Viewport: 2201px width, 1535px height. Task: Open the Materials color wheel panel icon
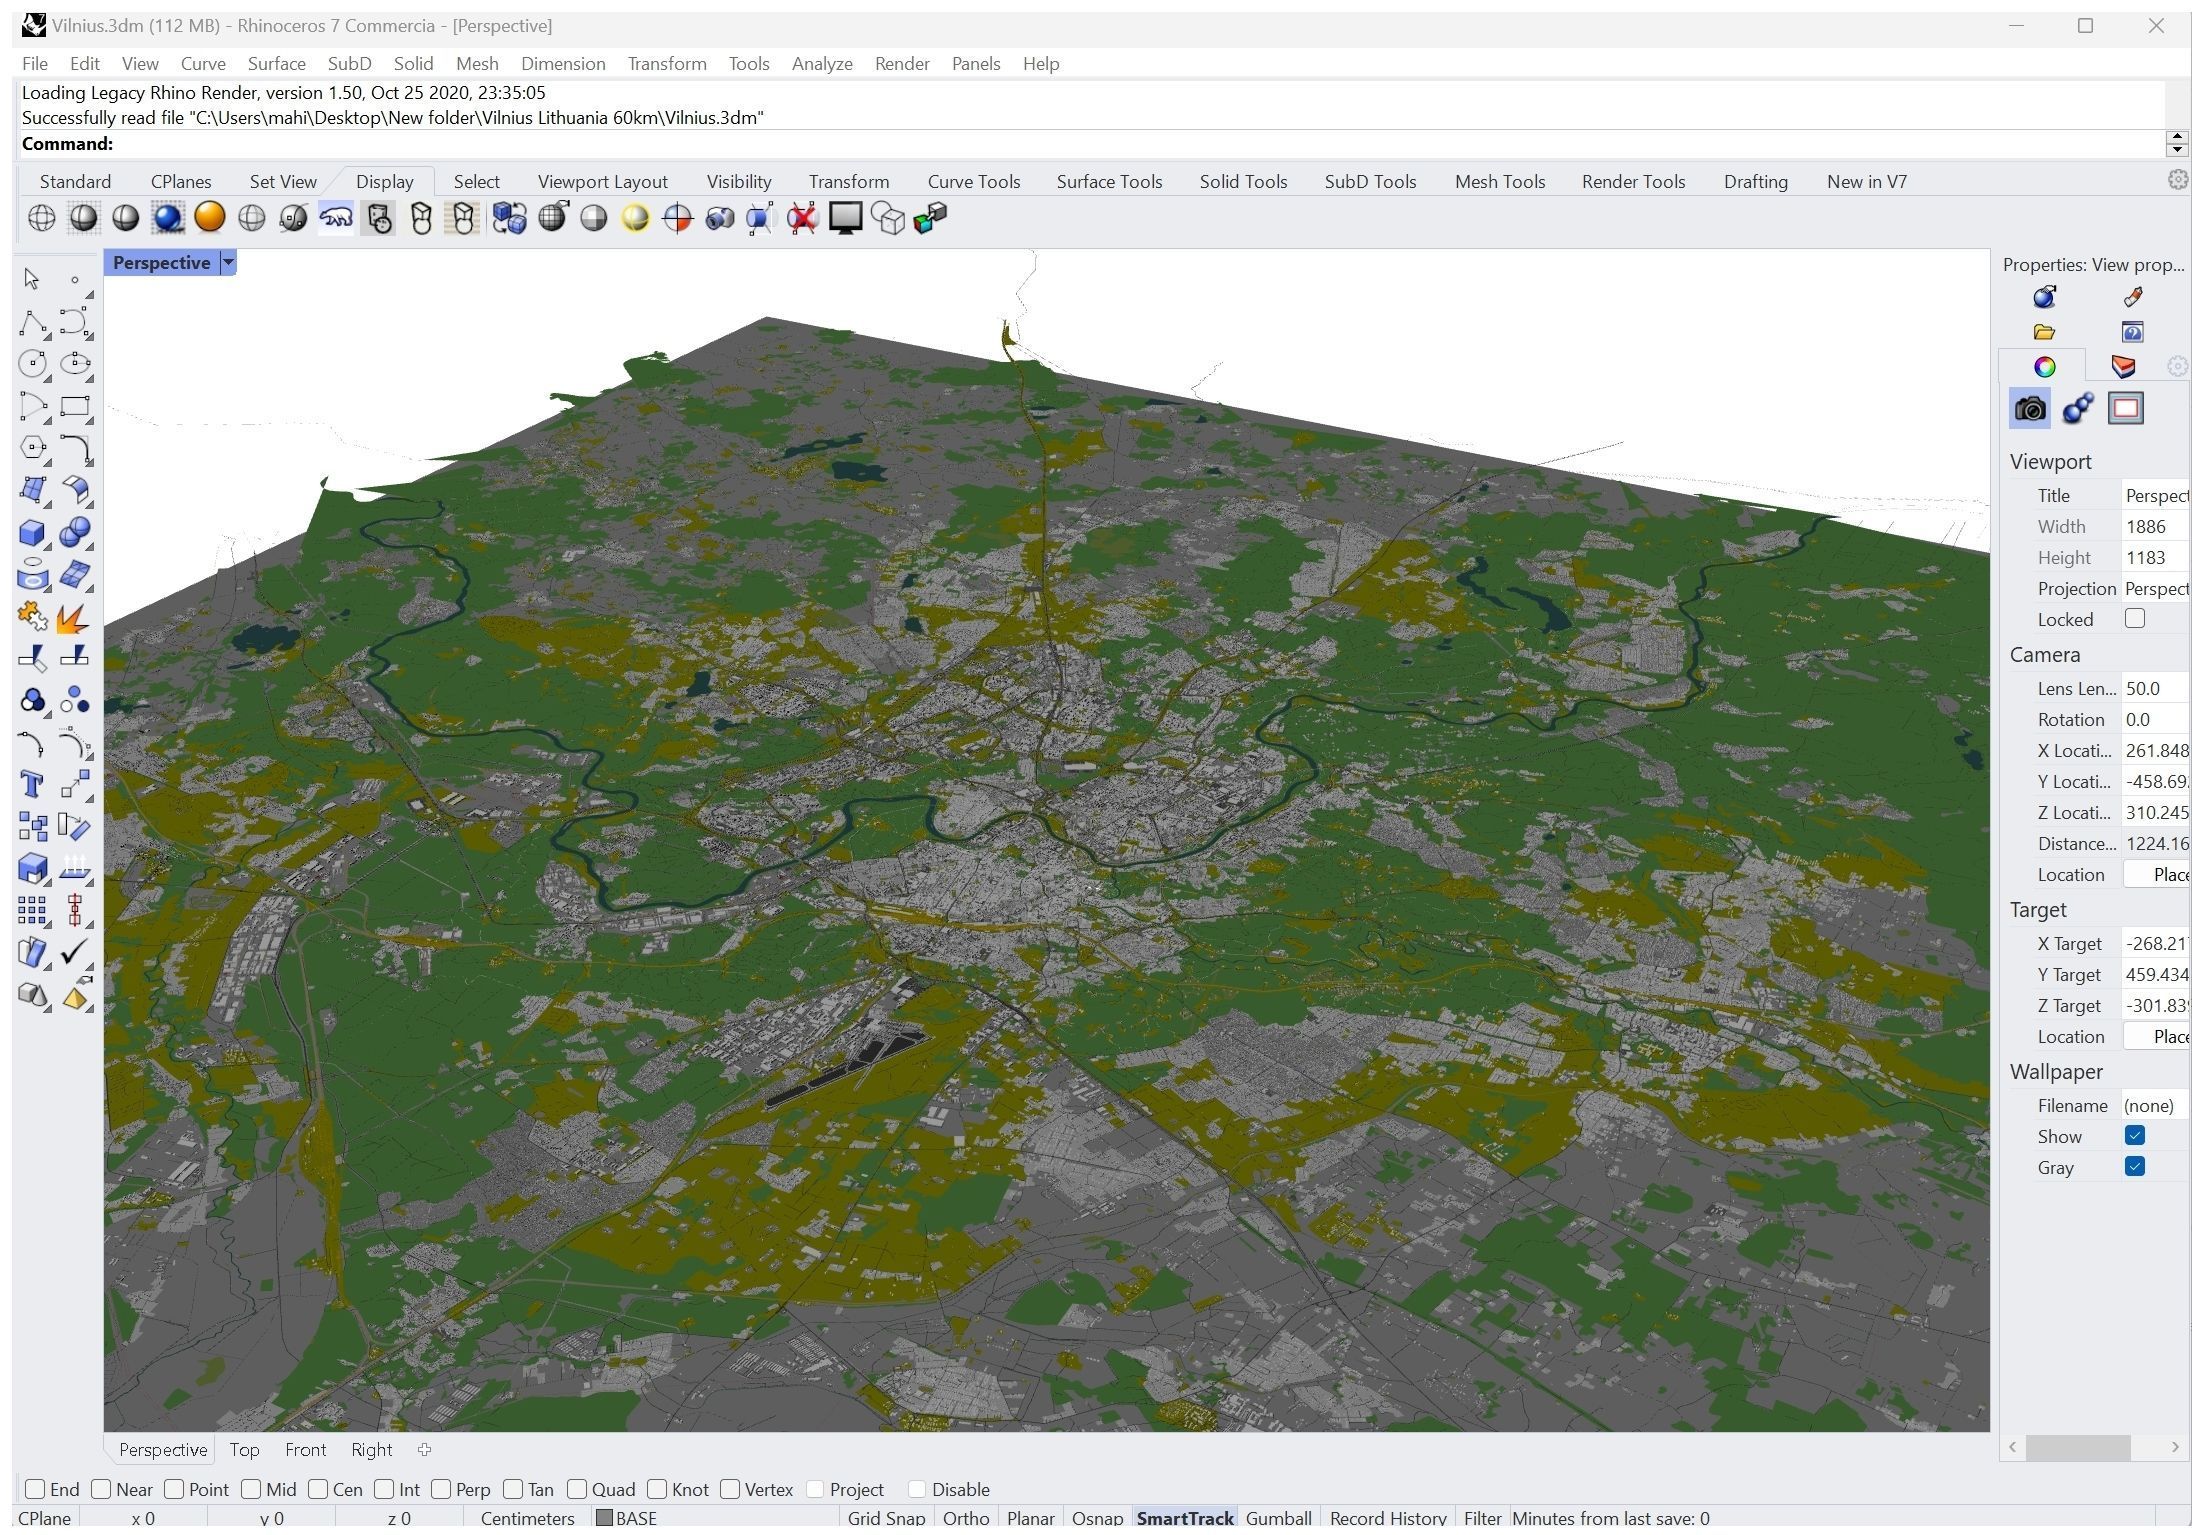[x=2044, y=367]
